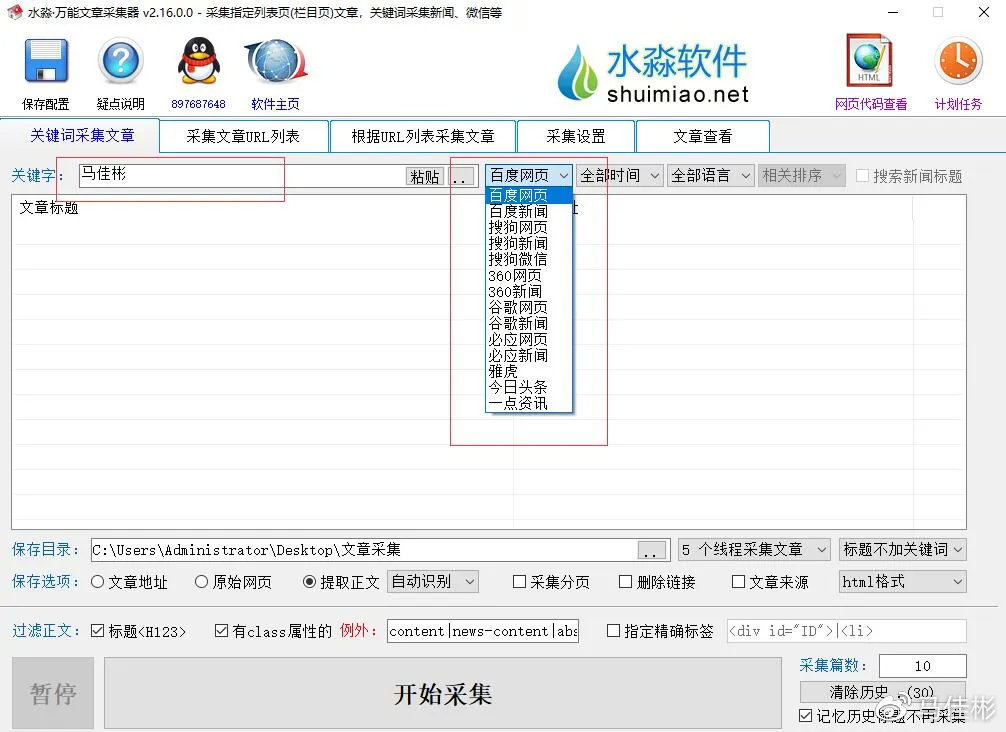Choose 搜狗新闻 from the source list
1006x732 pixels.
click(x=529, y=243)
